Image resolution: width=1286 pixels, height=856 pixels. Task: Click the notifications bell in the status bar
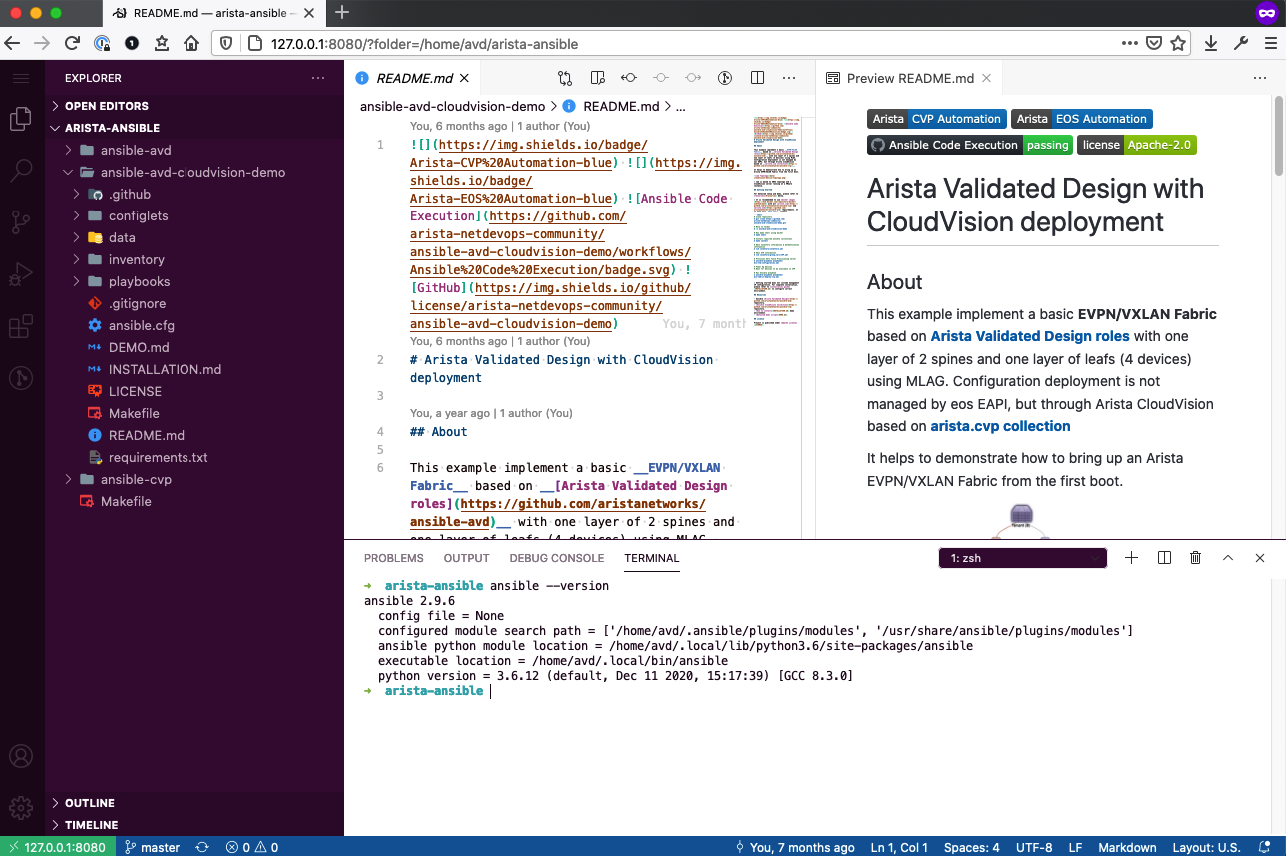click(1265, 847)
